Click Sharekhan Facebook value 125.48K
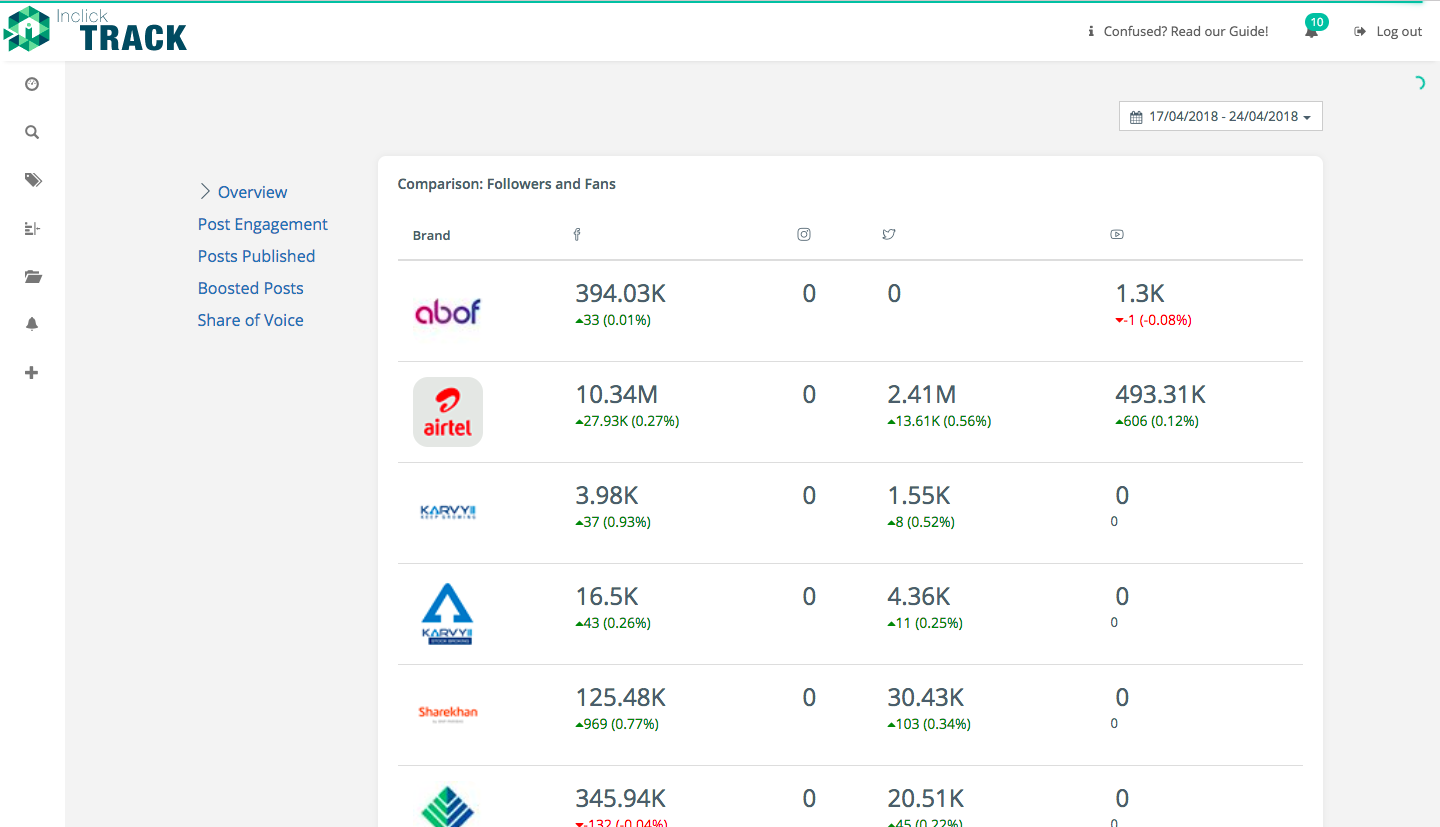 click(621, 697)
